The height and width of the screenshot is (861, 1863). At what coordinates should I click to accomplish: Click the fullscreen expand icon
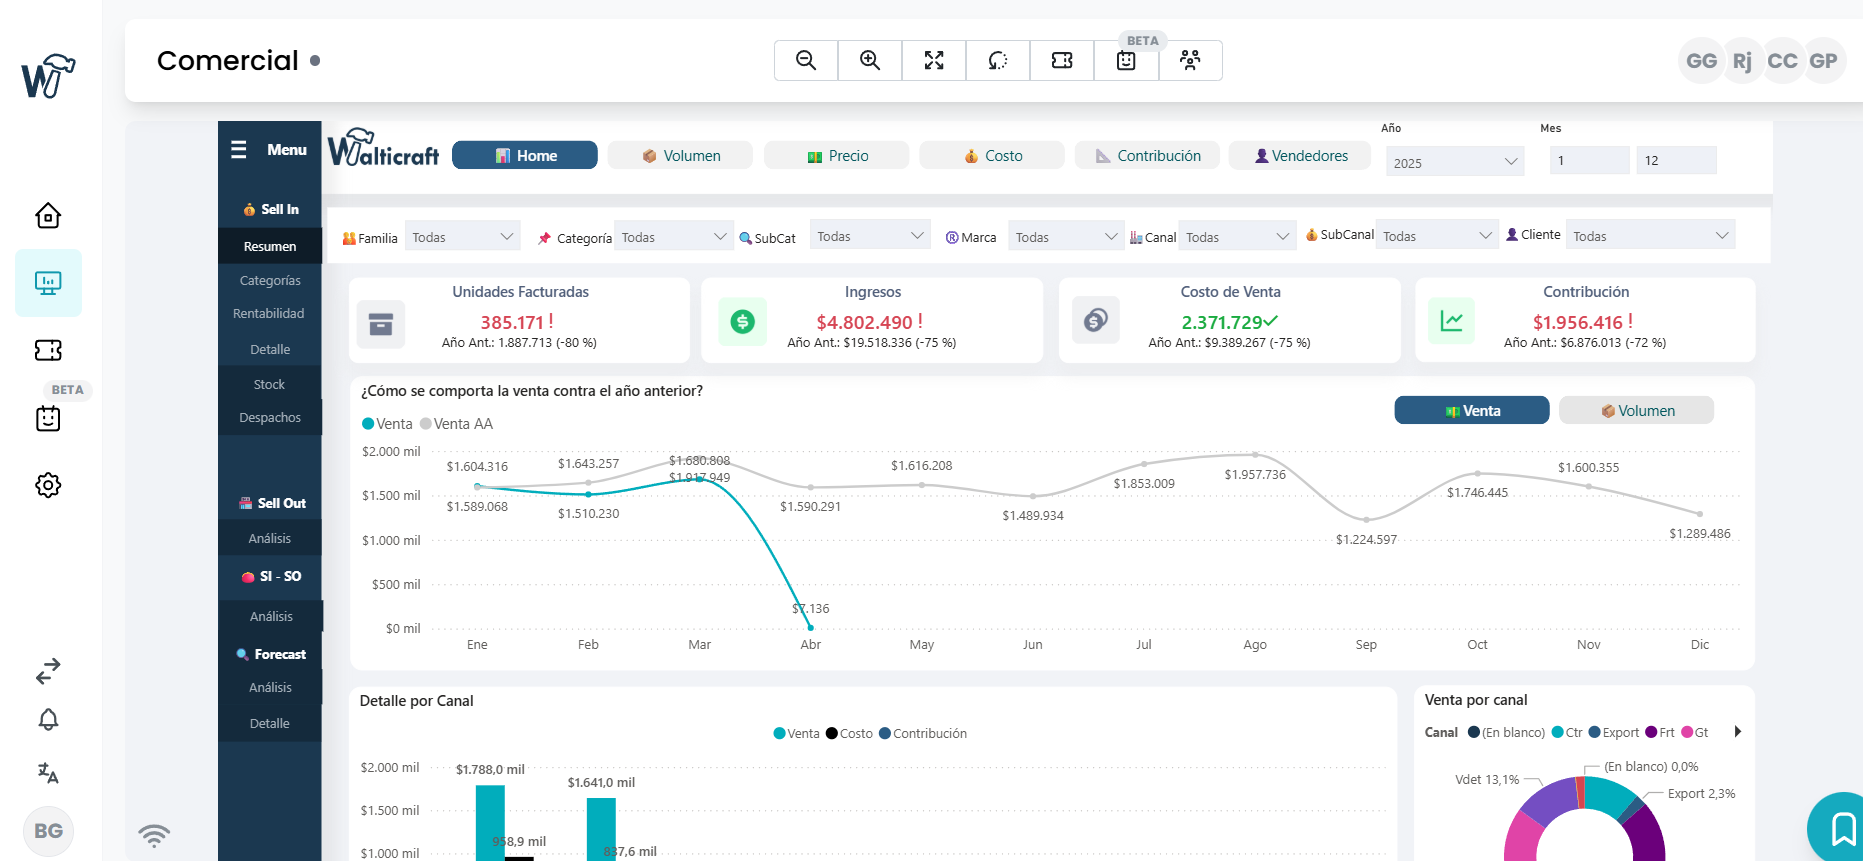(x=934, y=61)
